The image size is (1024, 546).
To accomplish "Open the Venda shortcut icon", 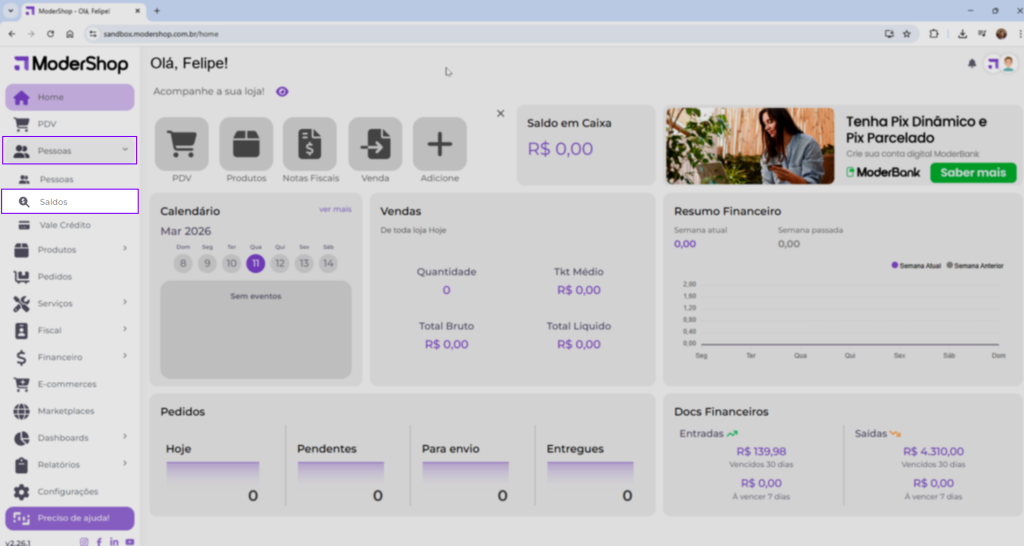I will pyautogui.click(x=375, y=144).
